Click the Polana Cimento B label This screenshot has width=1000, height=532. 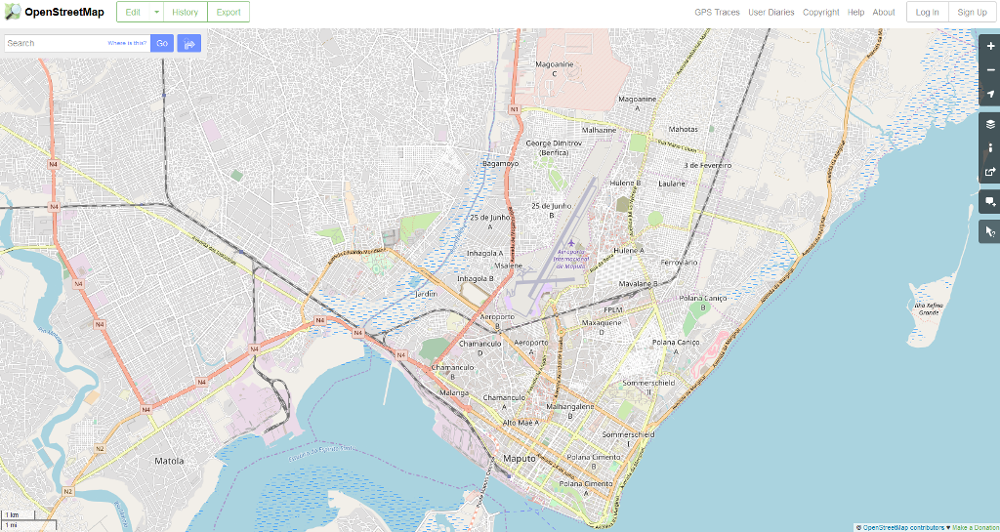pyautogui.click(x=594, y=461)
